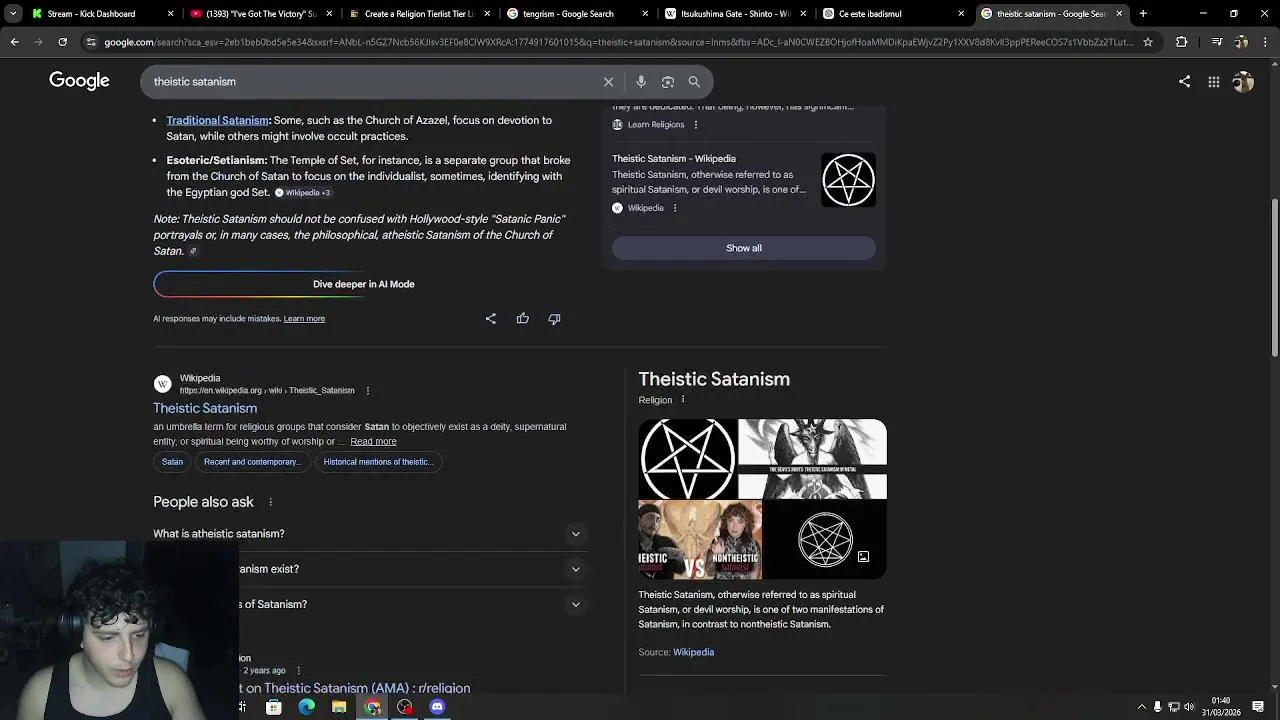Click Show all sources button
The height and width of the screenshot is (720, 1280).
point(743,248)
